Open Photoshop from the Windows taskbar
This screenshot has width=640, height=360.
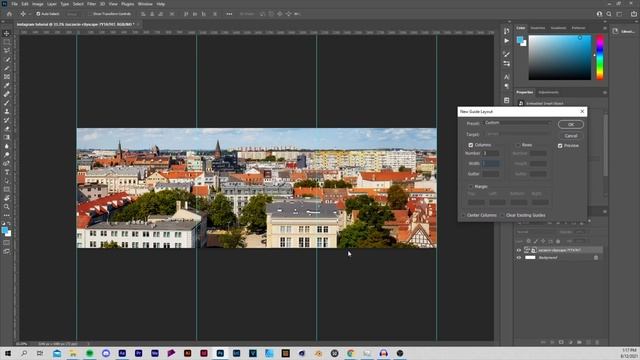click(x=220, y=353)
